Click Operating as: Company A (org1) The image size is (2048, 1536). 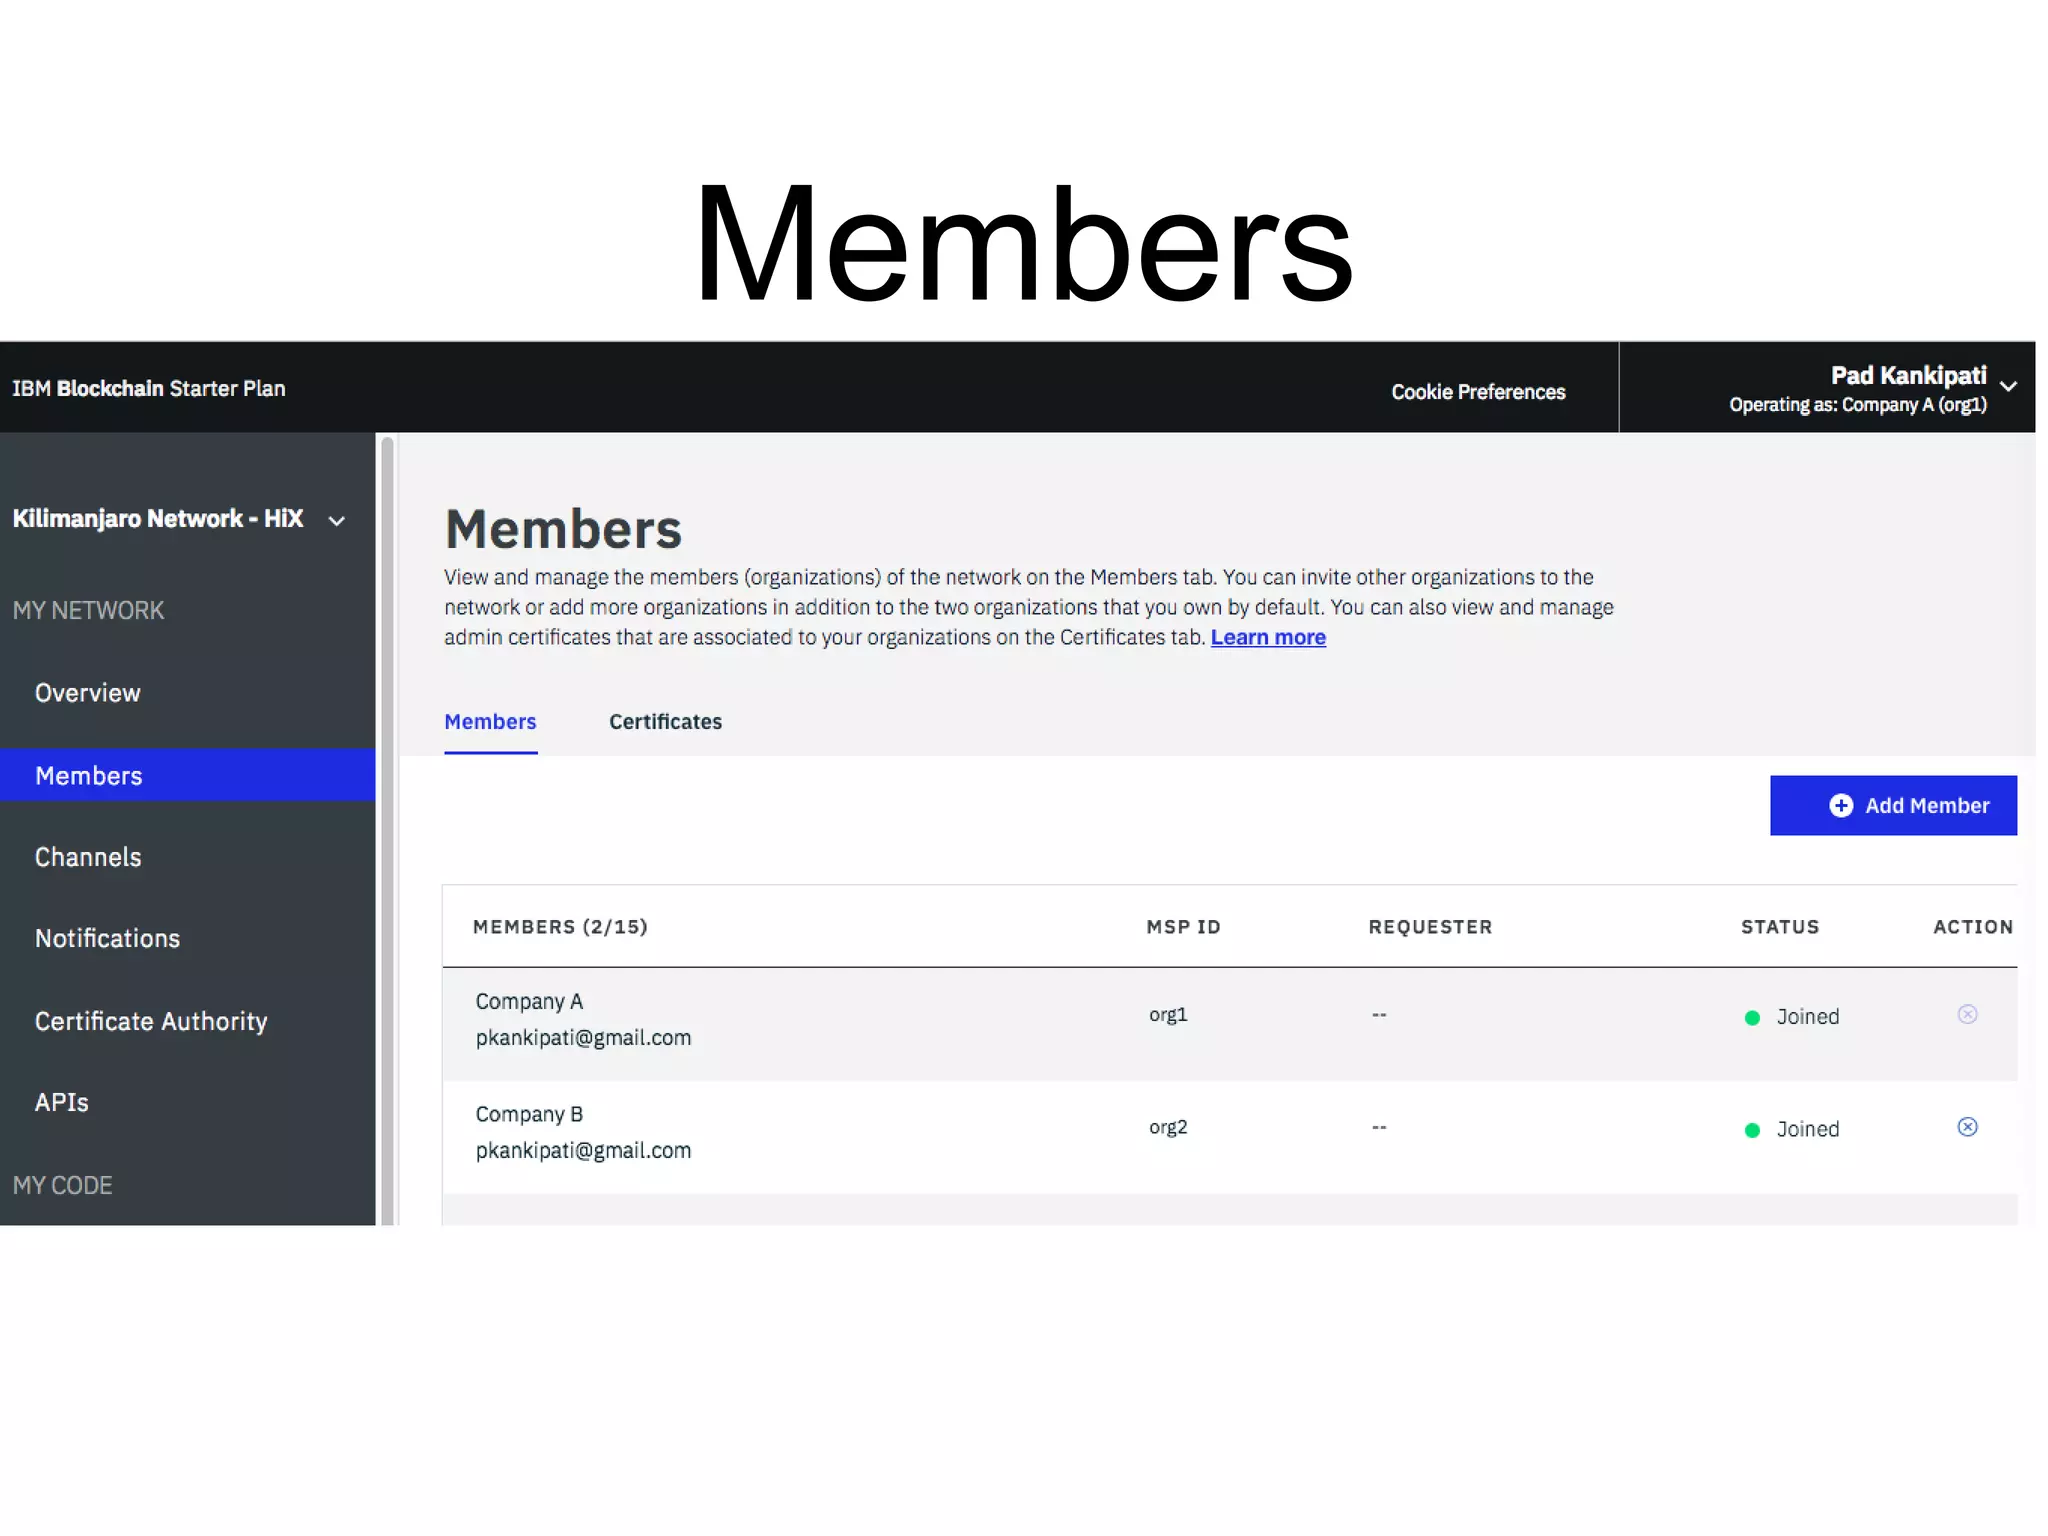click(x=1858, y=405)
